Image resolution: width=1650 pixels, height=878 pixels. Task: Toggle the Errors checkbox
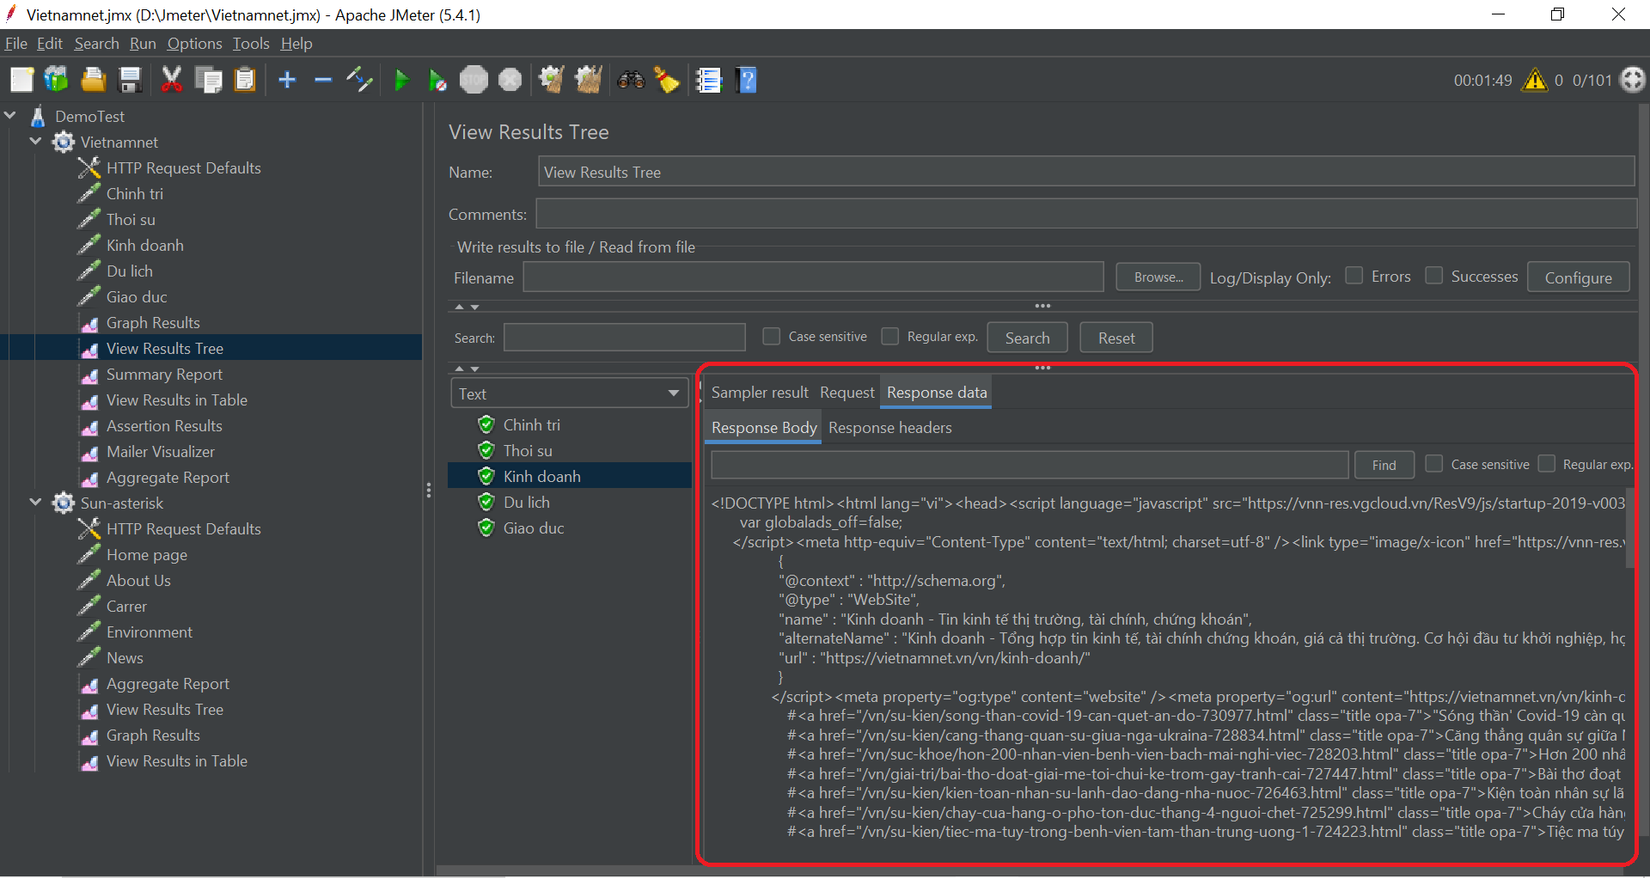pos(1354,276)
